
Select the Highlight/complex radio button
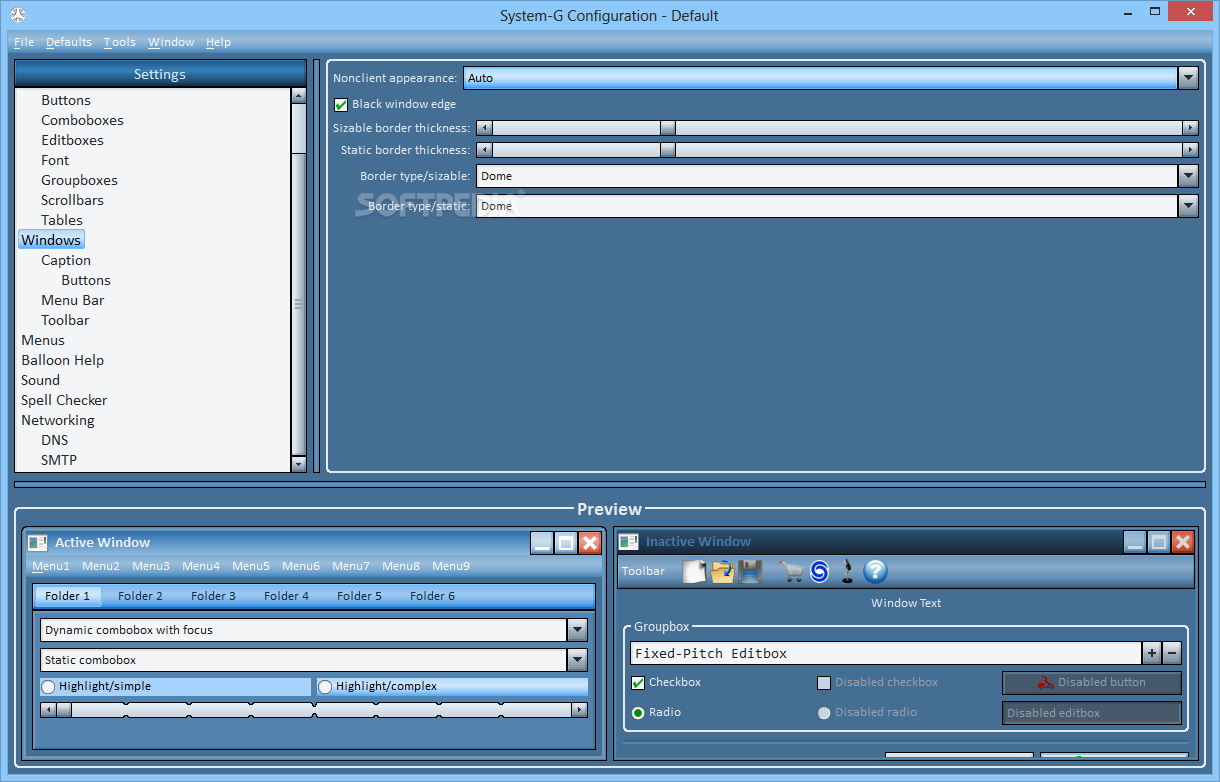[x=325, y=687]
